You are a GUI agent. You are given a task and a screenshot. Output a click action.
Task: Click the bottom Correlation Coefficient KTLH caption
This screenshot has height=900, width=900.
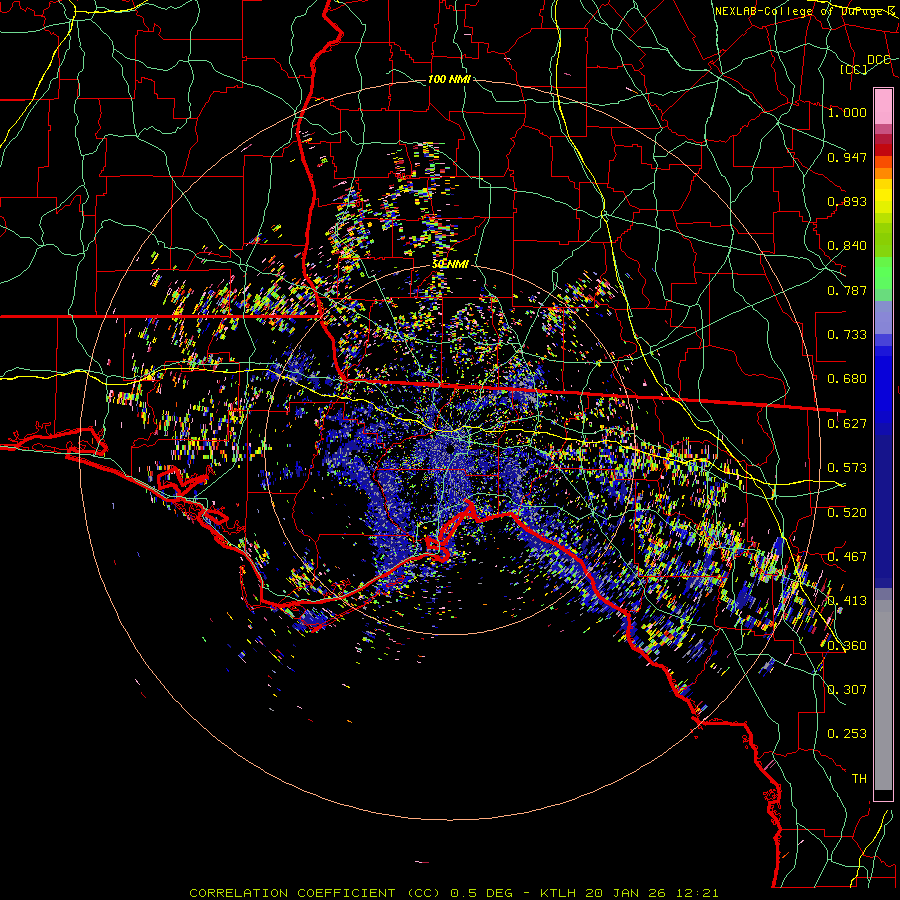(453, 893)
